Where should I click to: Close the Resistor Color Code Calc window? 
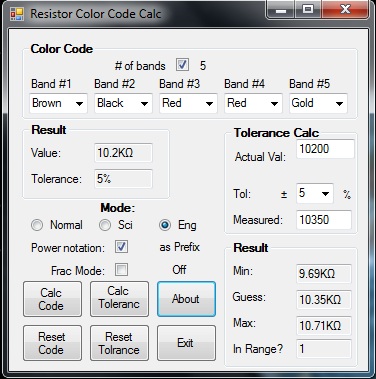tap(345, 10)
